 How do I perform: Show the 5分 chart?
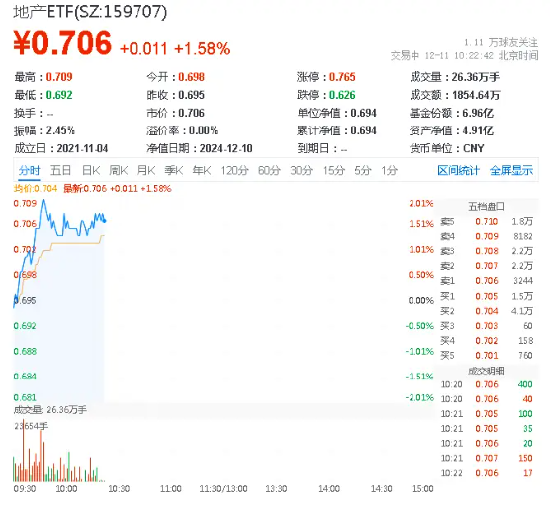click(x=363, y=171)
